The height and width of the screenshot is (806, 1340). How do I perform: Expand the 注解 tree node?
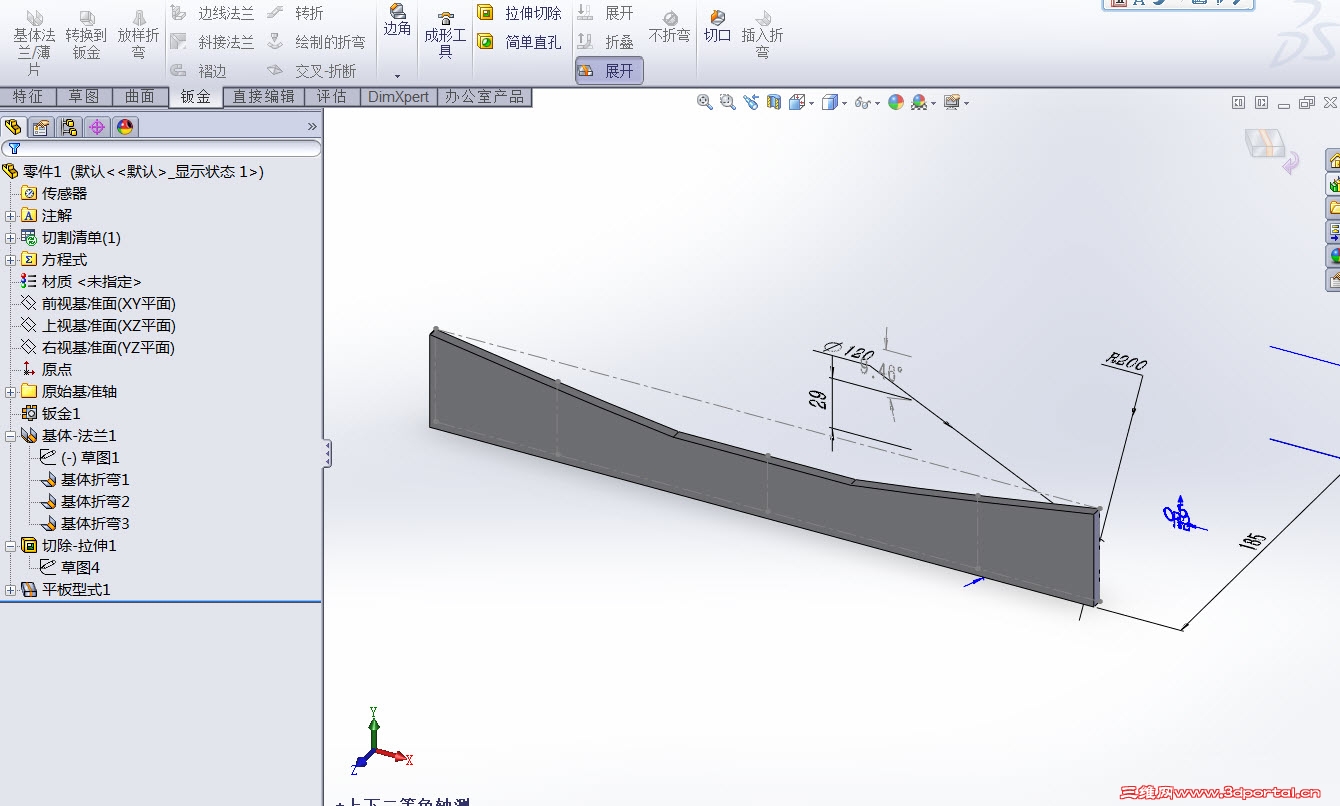click(x=10, y=216)
